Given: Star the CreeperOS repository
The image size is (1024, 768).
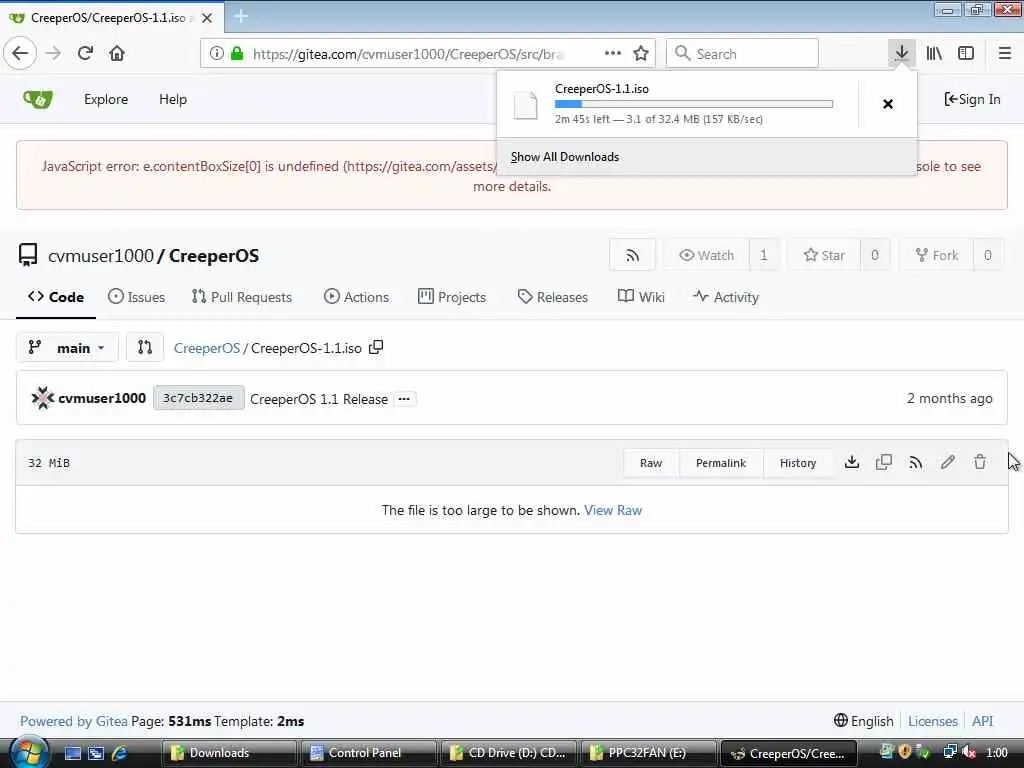Looking at the screenshot, I should click(x=824, y=255).
